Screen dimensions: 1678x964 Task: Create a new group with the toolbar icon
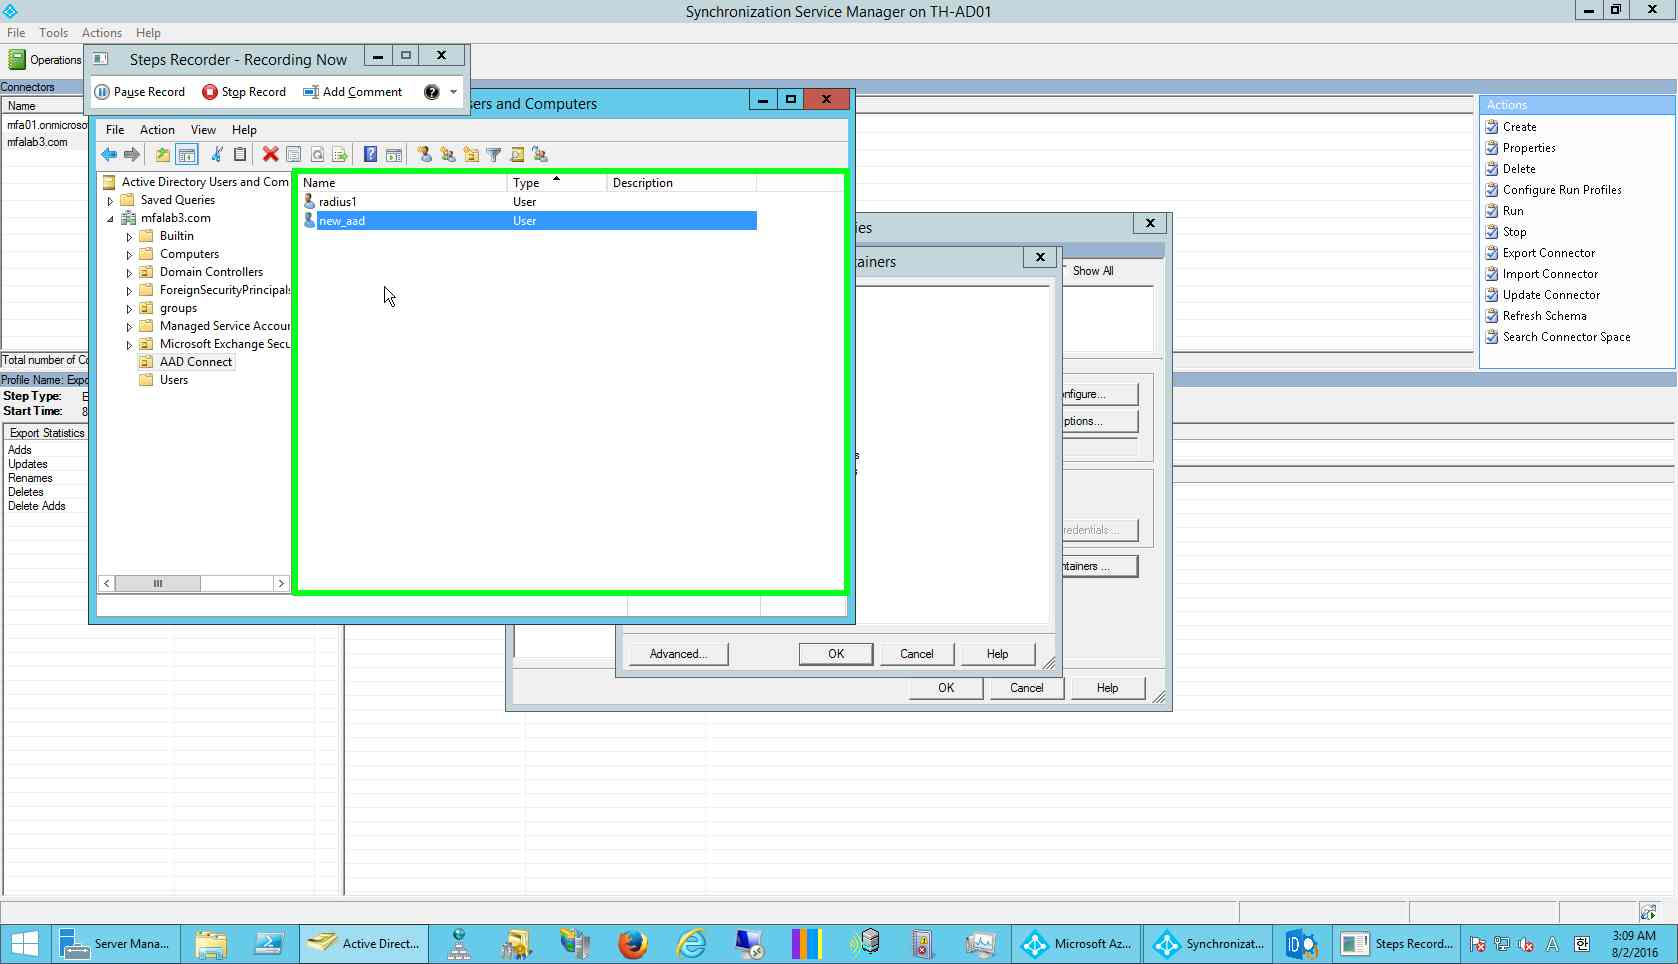[448, 154]
